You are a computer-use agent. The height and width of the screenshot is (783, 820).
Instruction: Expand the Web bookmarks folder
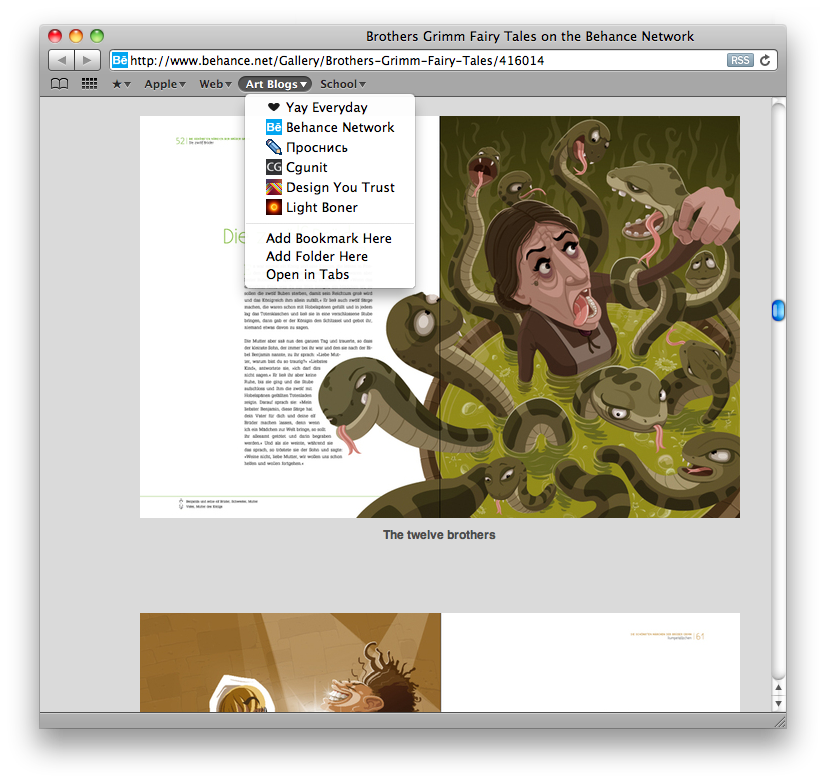point(215,84)
